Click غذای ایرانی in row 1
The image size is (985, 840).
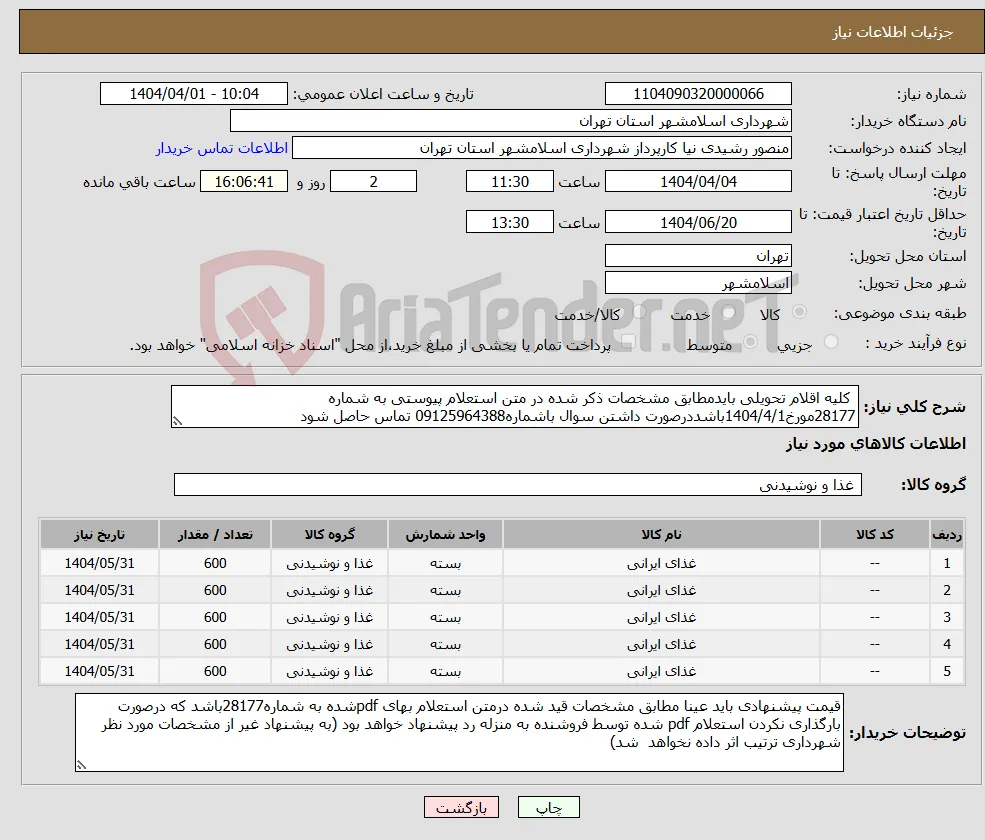click(x=661, y=563)
